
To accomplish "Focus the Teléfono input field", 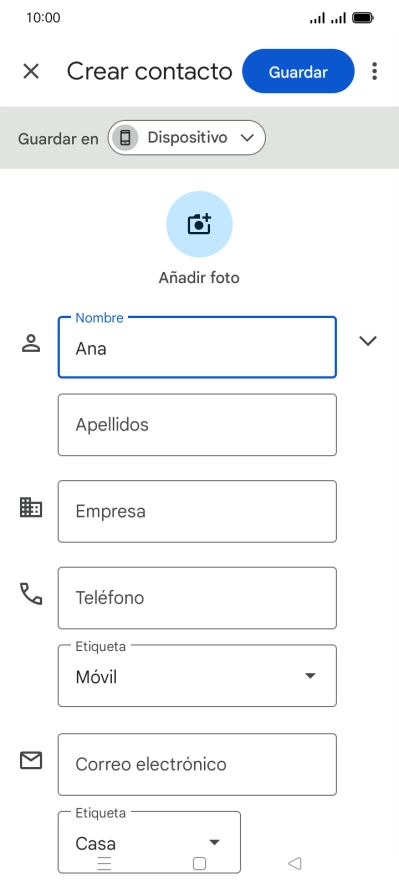I will point(197,598).
